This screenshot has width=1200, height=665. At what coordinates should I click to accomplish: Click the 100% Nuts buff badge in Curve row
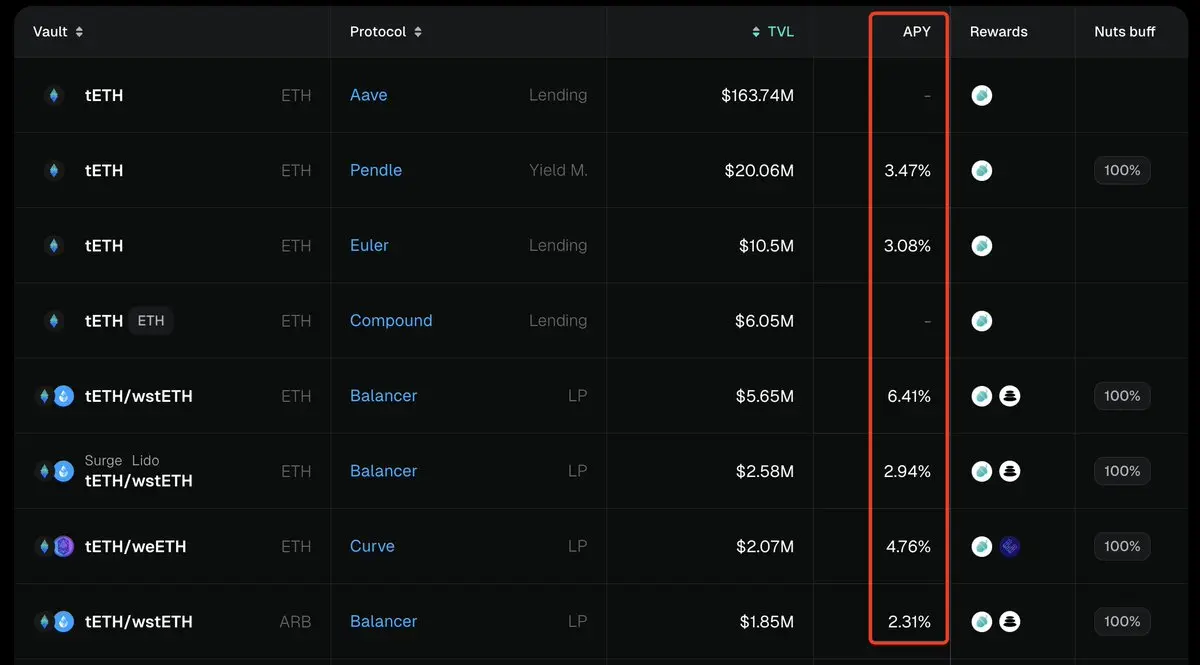(x=1122, y=546)
